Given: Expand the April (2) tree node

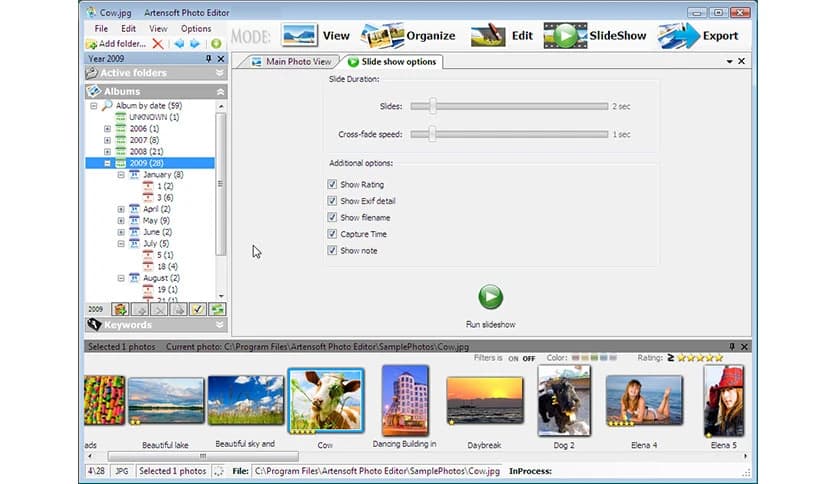Looking at the screenshot, I should click(x=121, y=209).
